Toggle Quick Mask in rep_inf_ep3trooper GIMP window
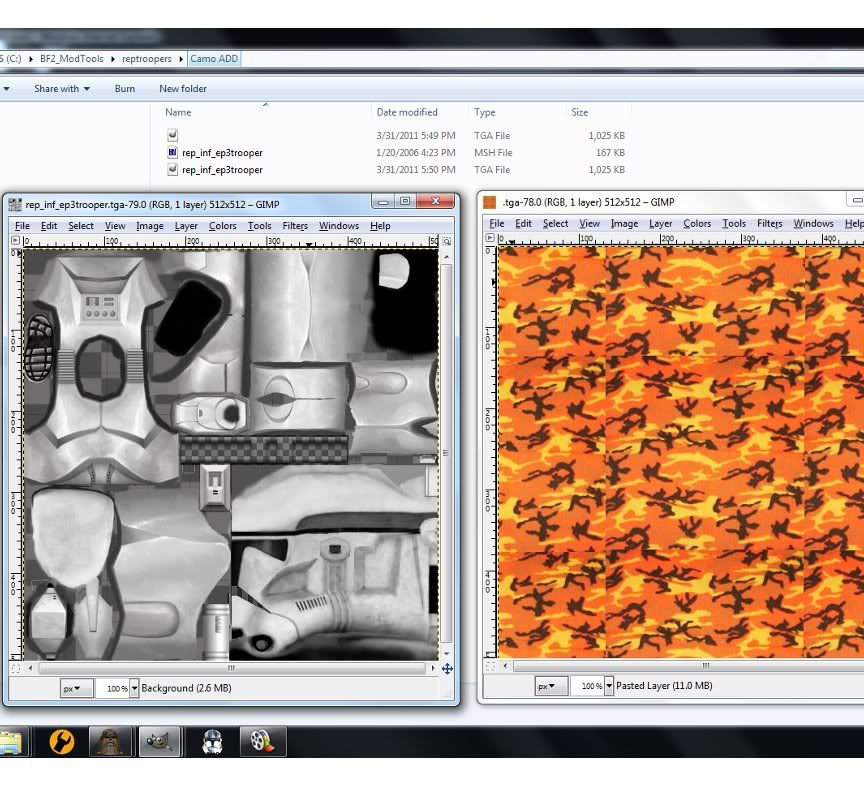The height and width of the screenshot is (800, 864). (15, 668)
